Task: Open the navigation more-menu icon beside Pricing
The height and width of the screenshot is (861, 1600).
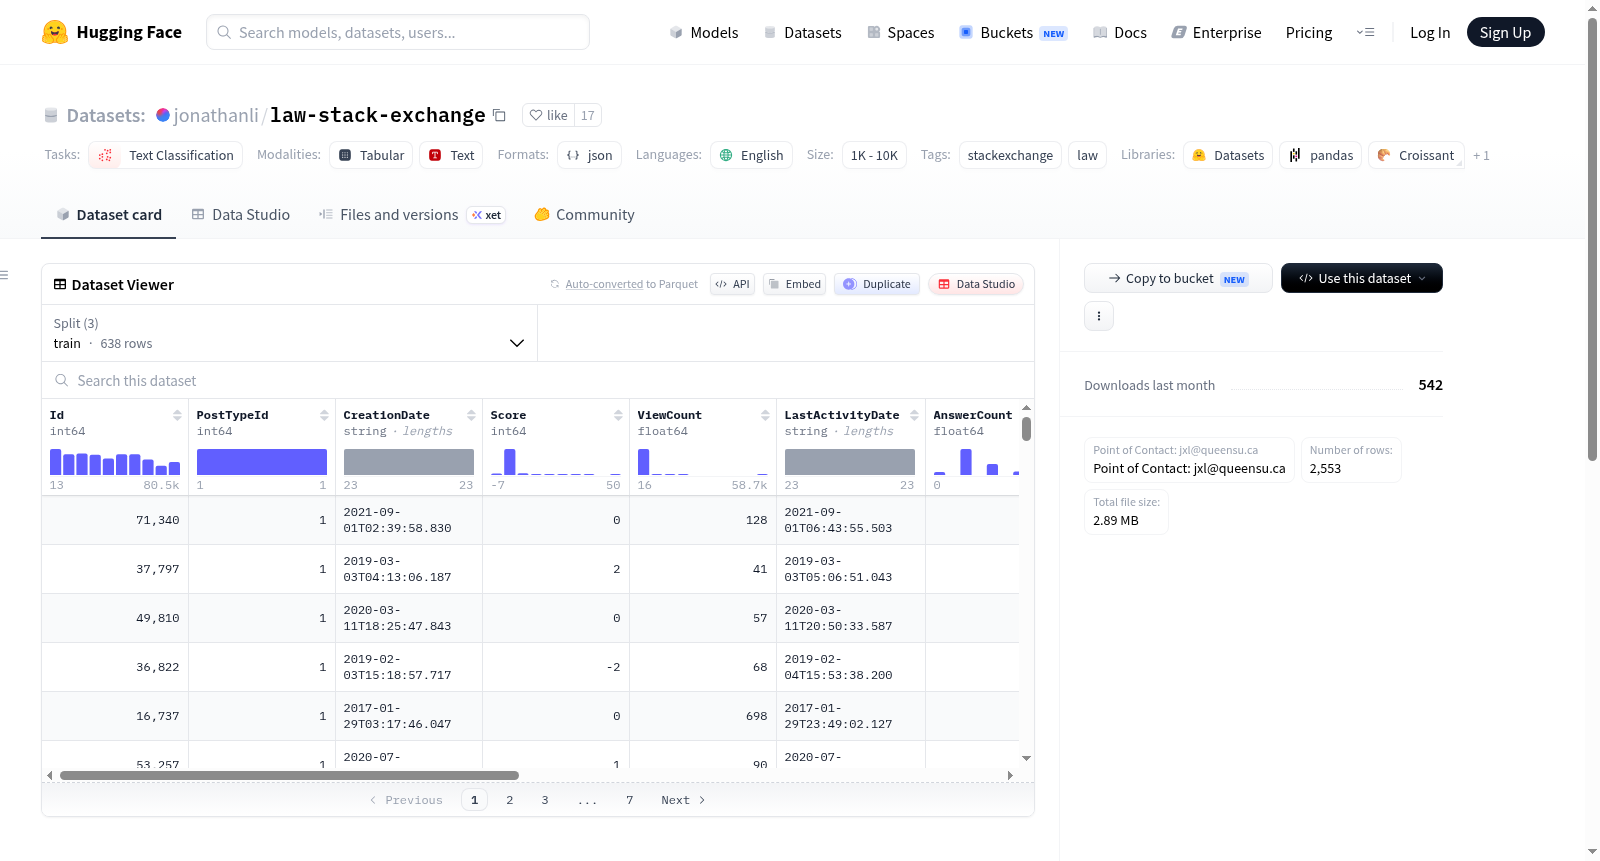Action: (x=1365, y=32)
